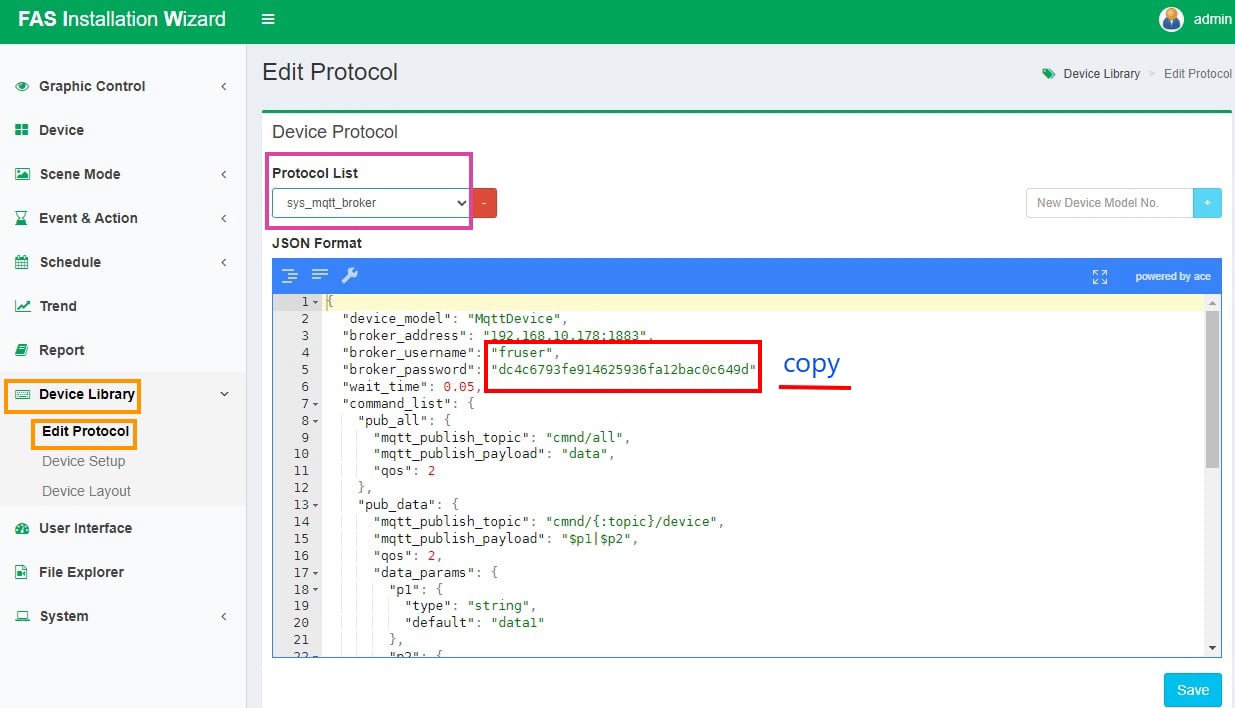Fold the command_list block at line 7

[x=316, y=404]
